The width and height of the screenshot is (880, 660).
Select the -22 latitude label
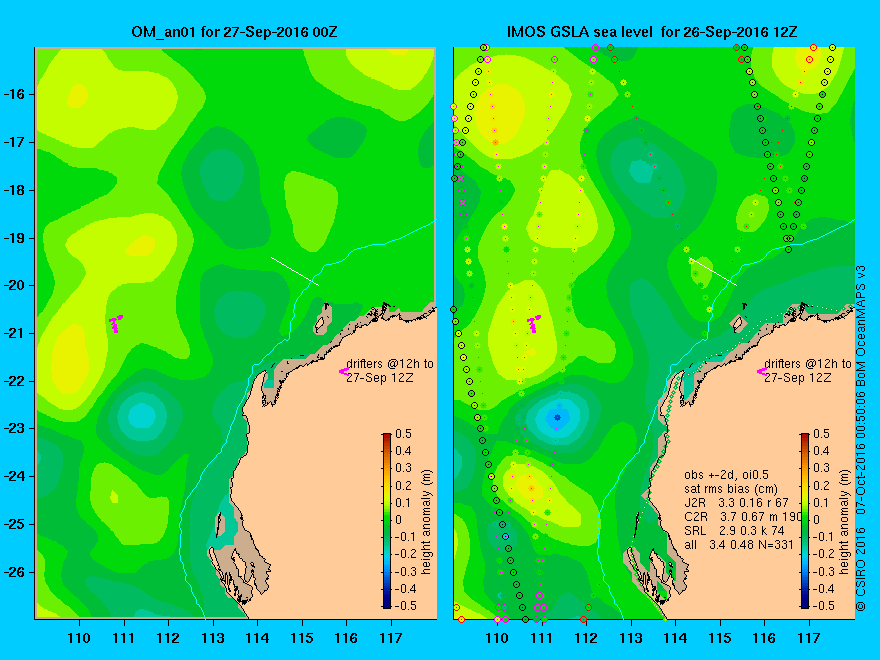16,381
